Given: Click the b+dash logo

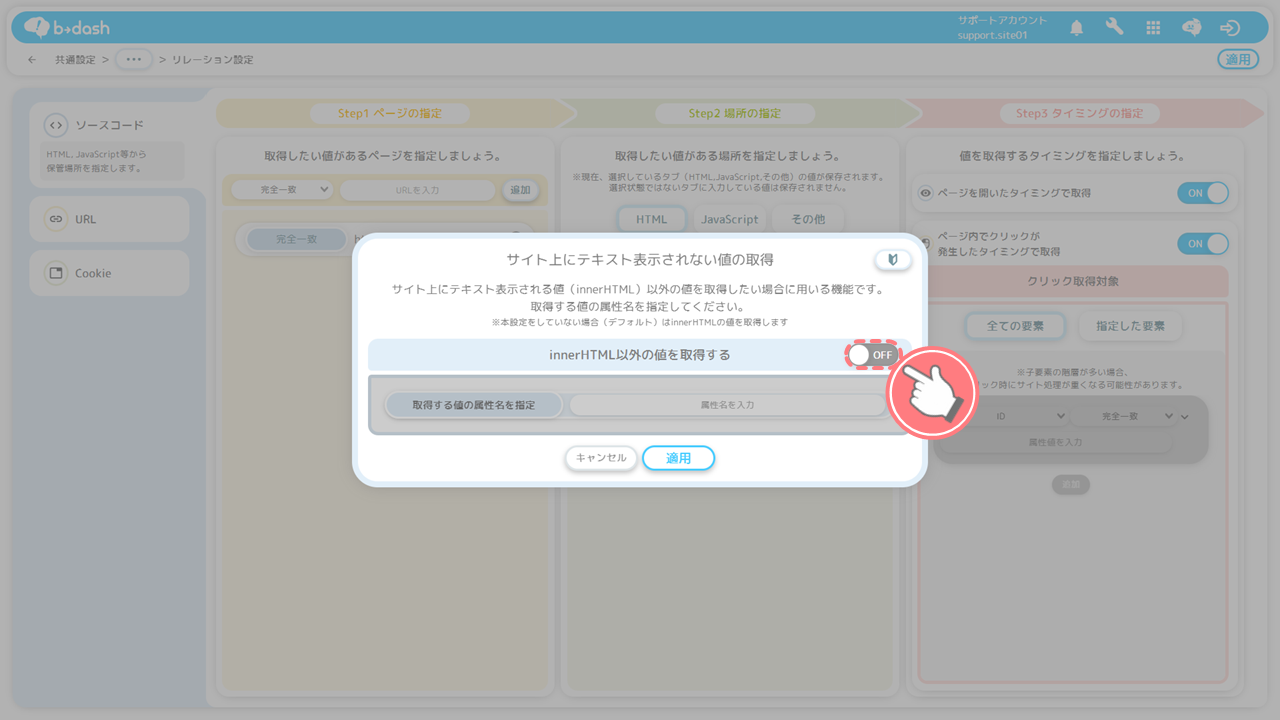Looking at the screenshot, I should point(65,28).
